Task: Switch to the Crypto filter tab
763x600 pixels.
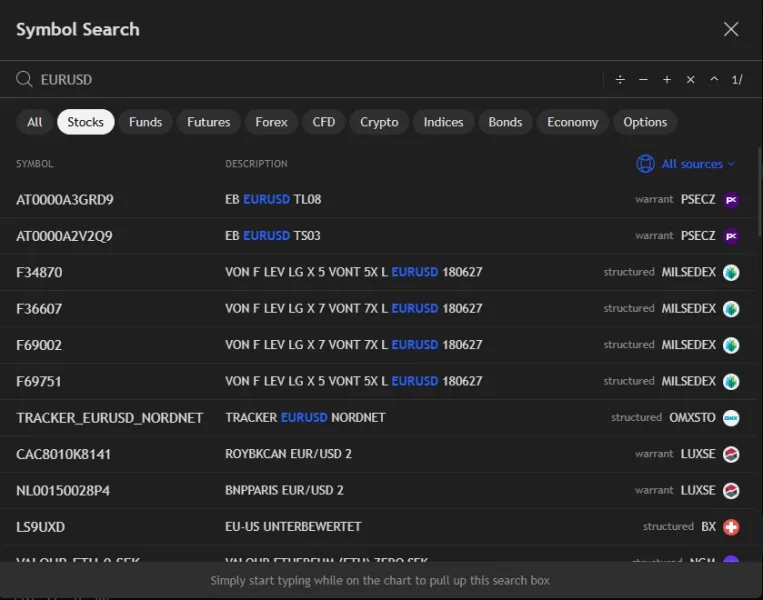Action: click(379, 122)
